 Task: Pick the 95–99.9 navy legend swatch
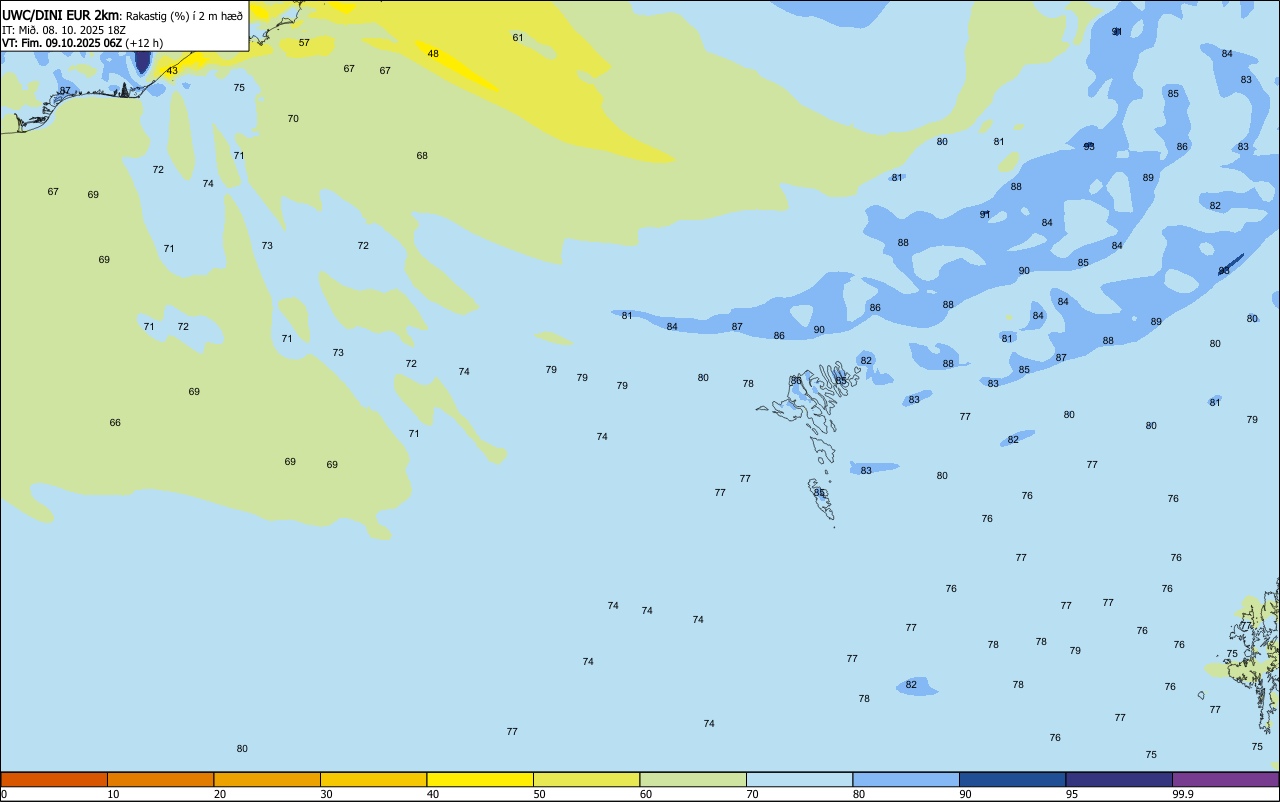[1119, 779]
